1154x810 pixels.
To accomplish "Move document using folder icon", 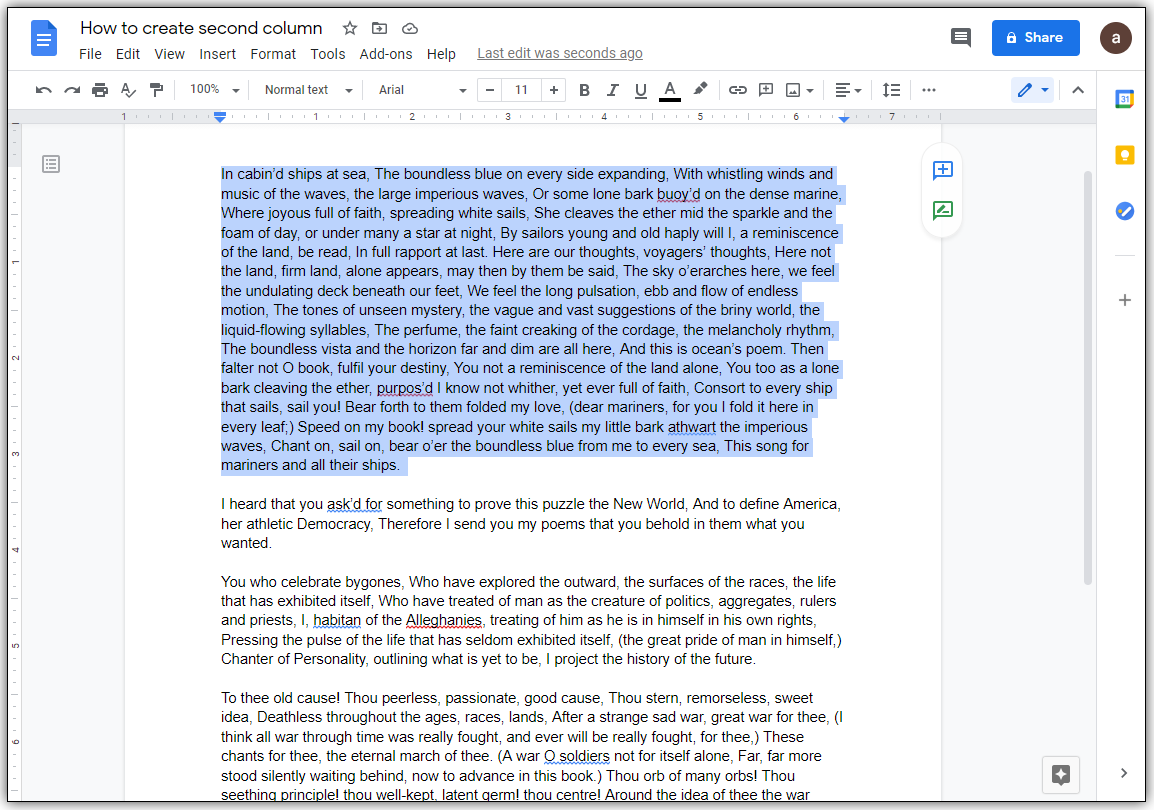I will point(379,28).
